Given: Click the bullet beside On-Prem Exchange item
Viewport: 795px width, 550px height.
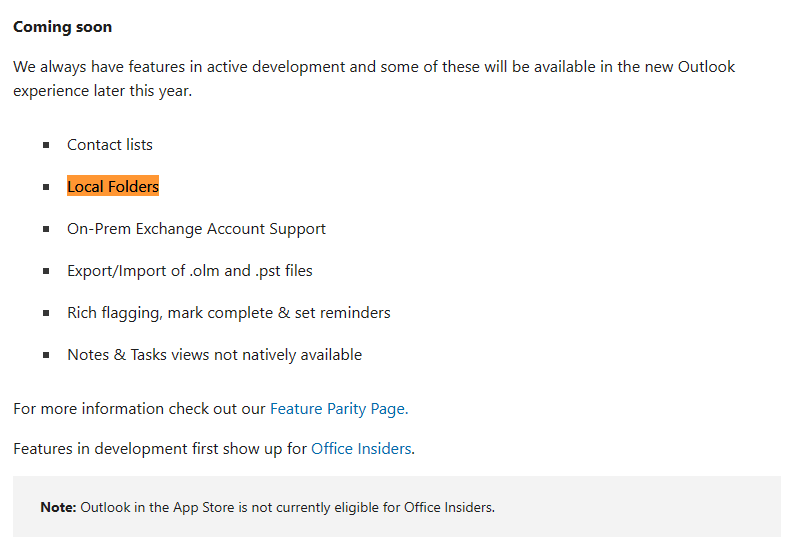Looking at the screenshot, I should [46, 229].
